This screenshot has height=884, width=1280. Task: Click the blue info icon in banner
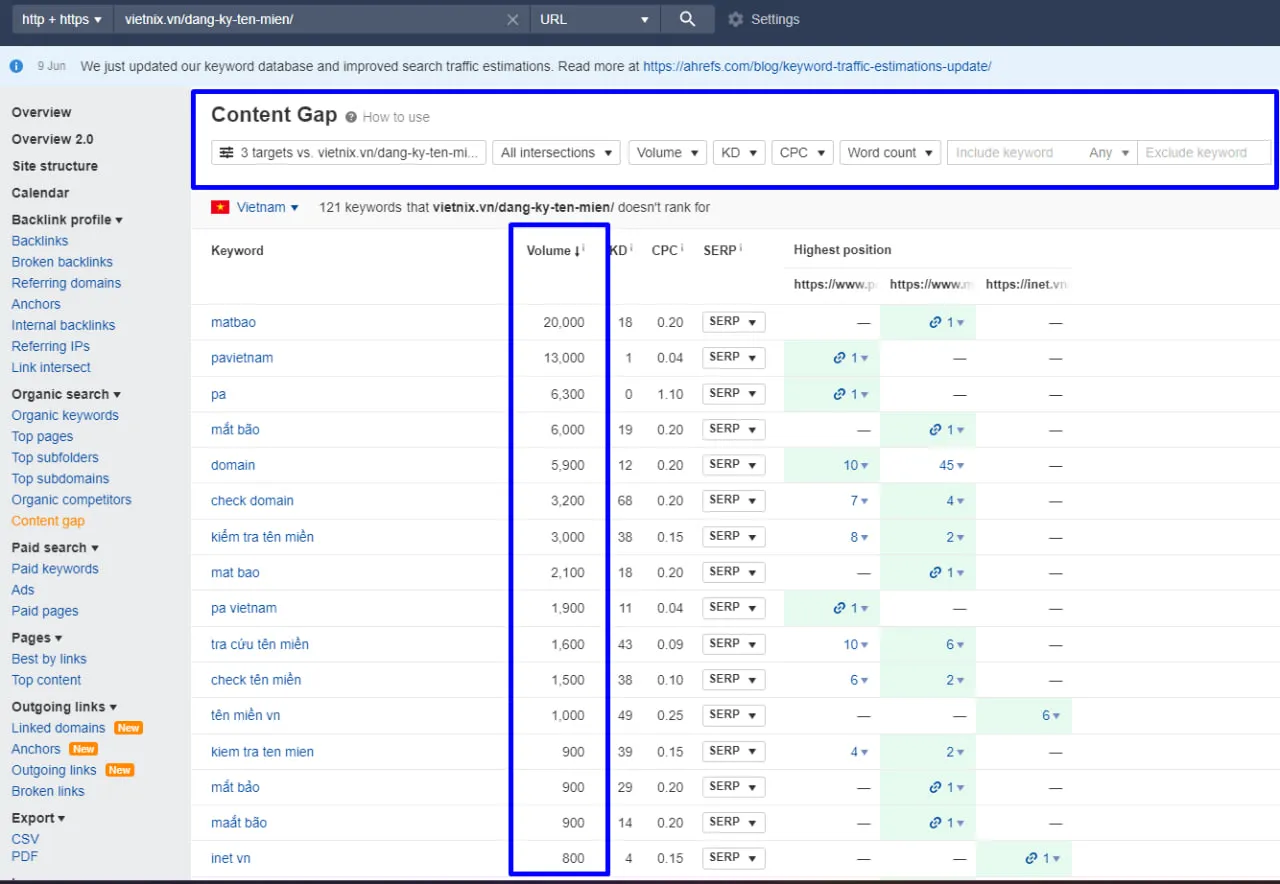16,66
